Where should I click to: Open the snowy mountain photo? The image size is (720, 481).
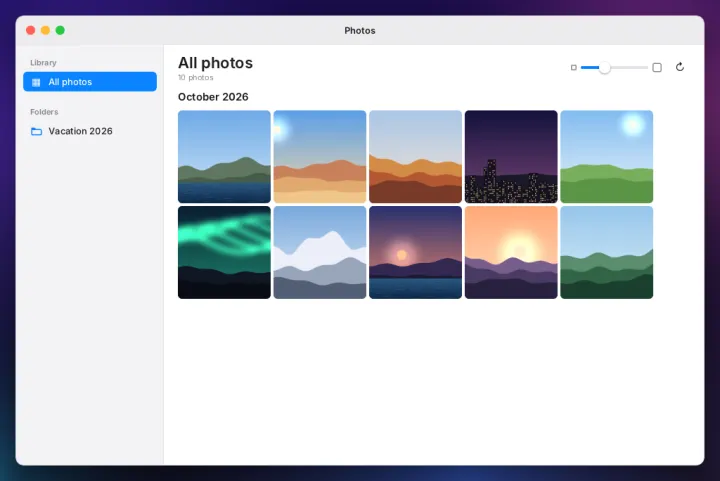(320, 252)
